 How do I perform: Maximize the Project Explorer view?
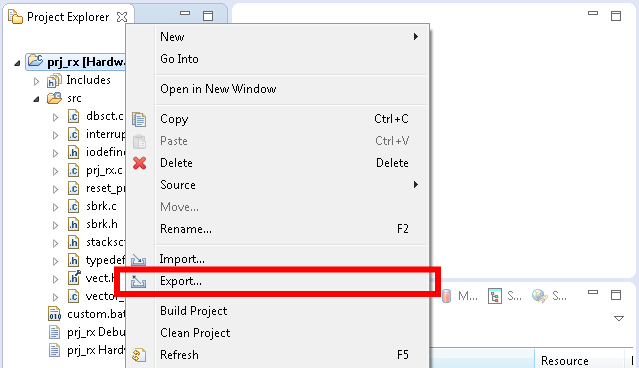pyautogui.click(x=208, y=16)
